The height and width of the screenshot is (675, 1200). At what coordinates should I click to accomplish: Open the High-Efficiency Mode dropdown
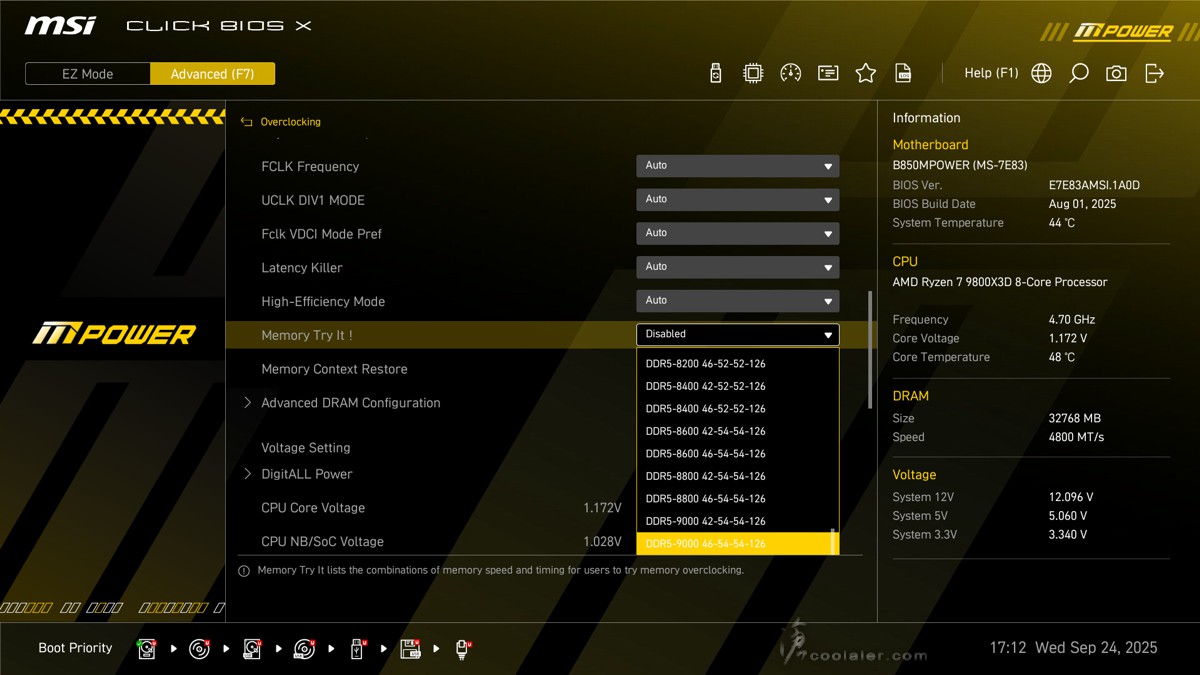point(738,301)
